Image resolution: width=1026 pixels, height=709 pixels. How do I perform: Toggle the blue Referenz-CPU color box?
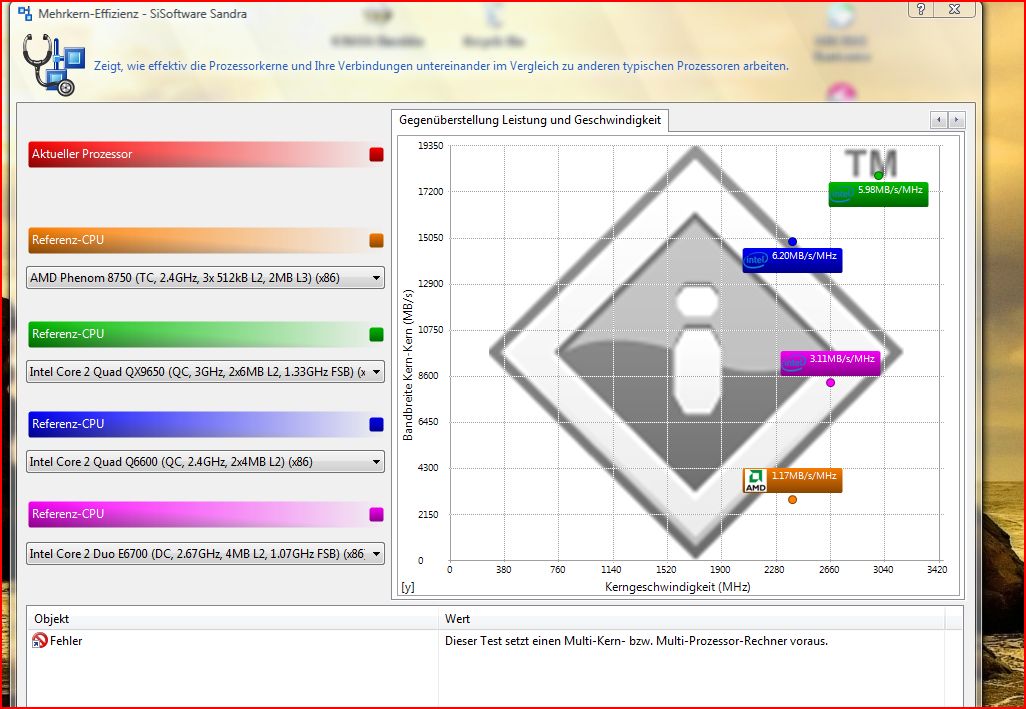coord(376,424)
